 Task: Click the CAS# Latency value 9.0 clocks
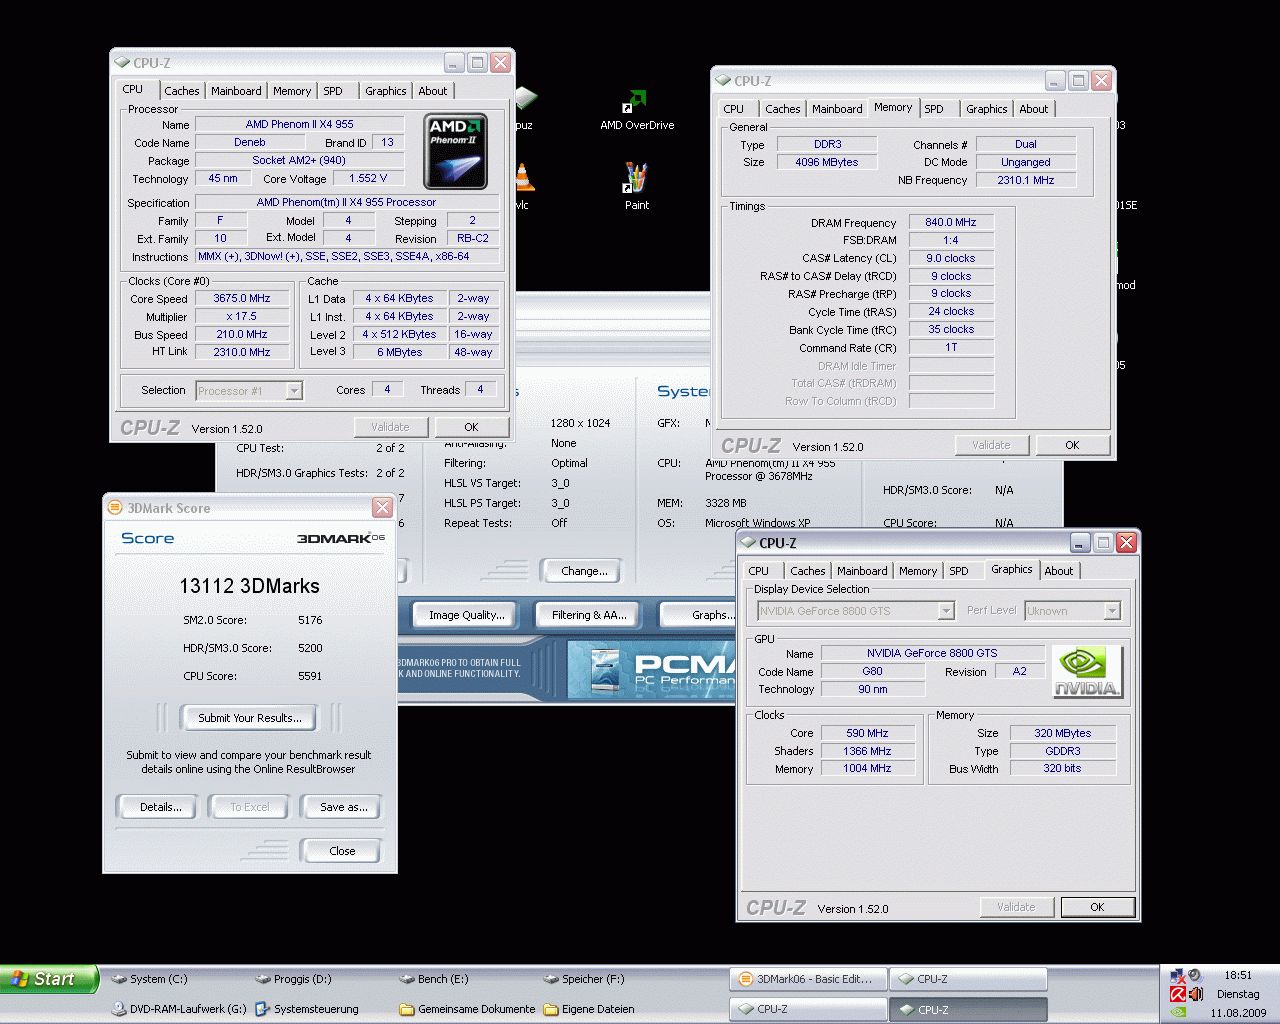click(951, 258)
